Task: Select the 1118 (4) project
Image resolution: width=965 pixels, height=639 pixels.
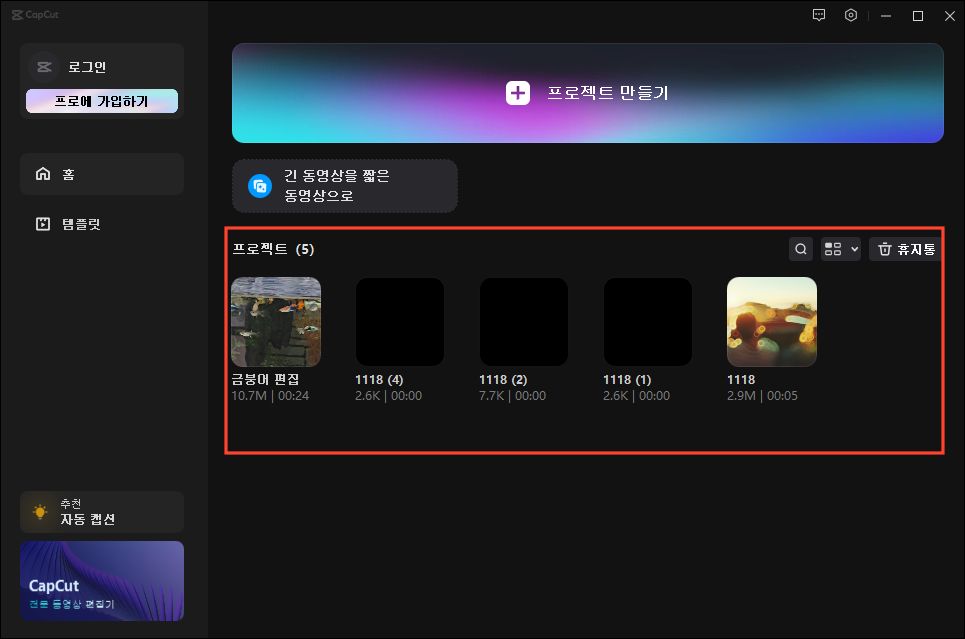Action: coord(399,321)
